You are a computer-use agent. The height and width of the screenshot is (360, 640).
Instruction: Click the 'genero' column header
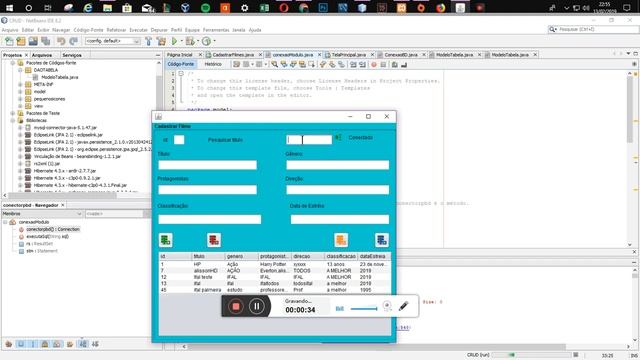pos(241,256)
